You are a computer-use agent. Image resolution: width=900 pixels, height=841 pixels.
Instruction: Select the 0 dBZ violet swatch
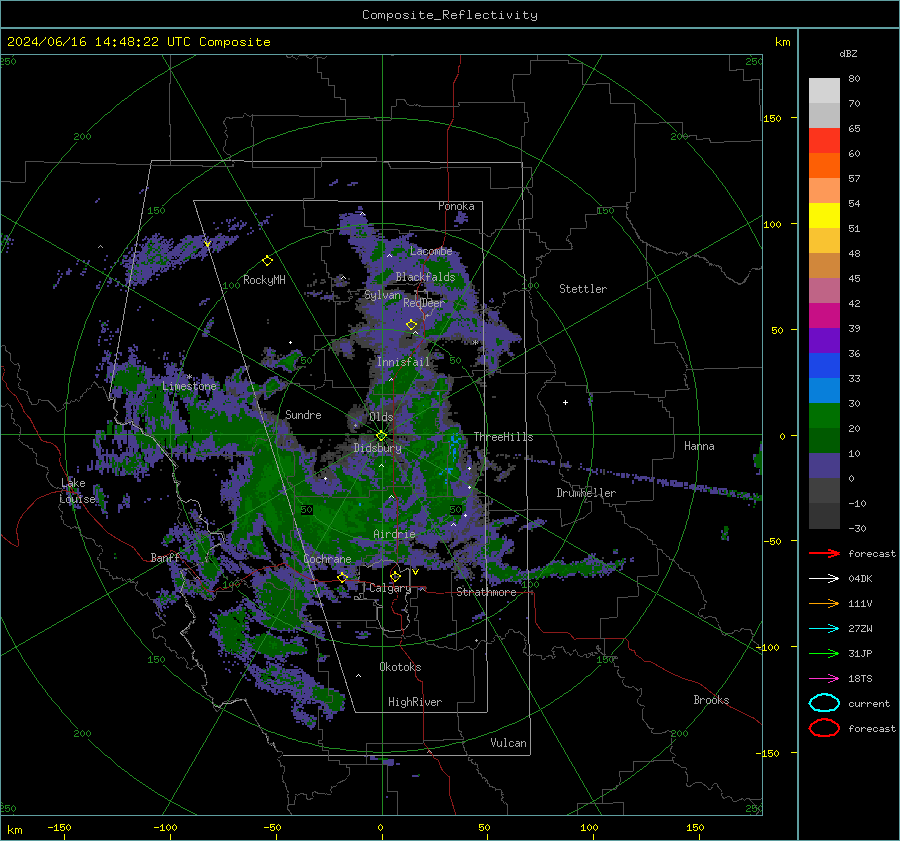tap(824, 466)
